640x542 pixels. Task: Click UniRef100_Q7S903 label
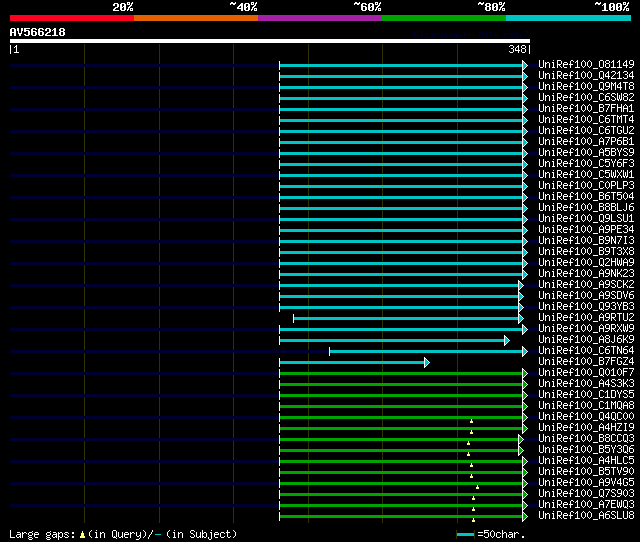tap(586, 494)
